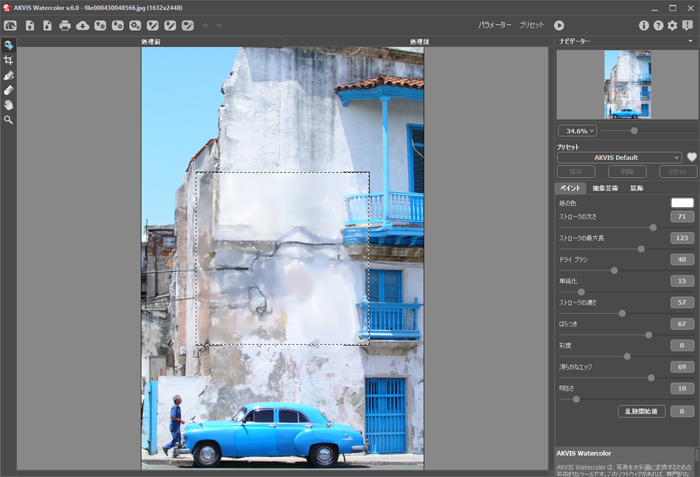700x477 pixels.
Task: Click the 保存 preset button
Action: (576, 172)
